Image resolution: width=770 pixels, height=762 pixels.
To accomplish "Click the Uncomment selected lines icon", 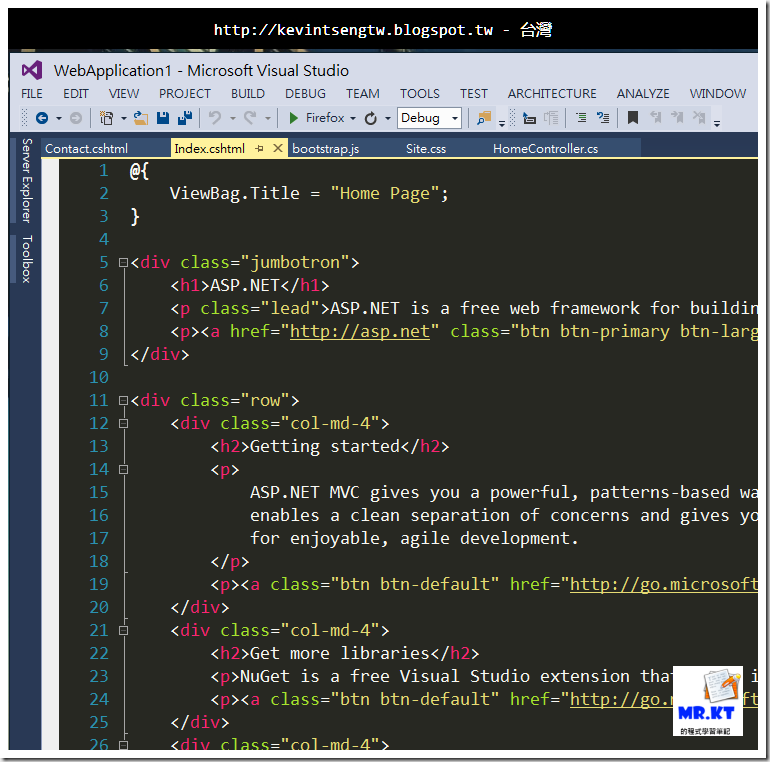I will [x=603, y=118].
